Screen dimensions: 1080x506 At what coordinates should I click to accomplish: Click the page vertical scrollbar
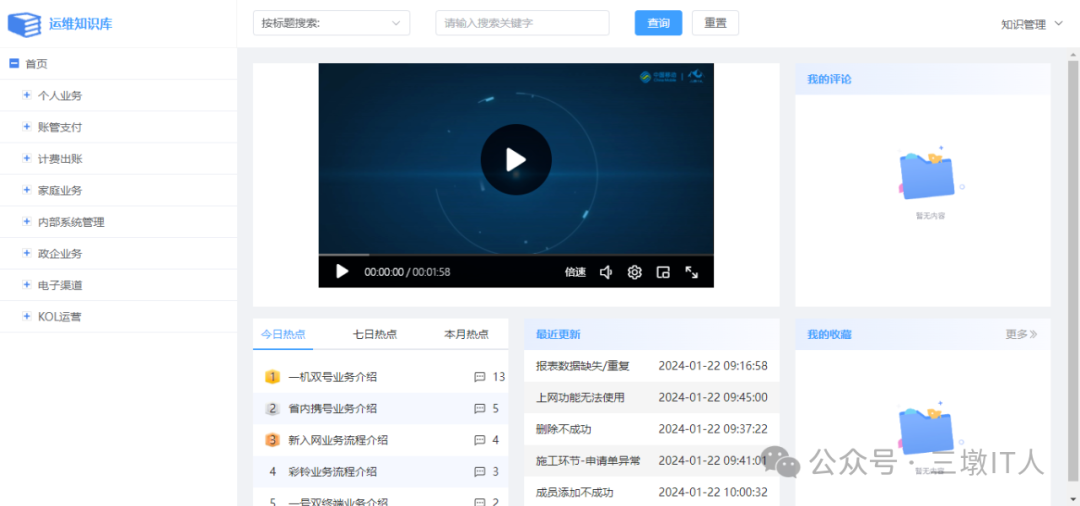coord(1073,271)
